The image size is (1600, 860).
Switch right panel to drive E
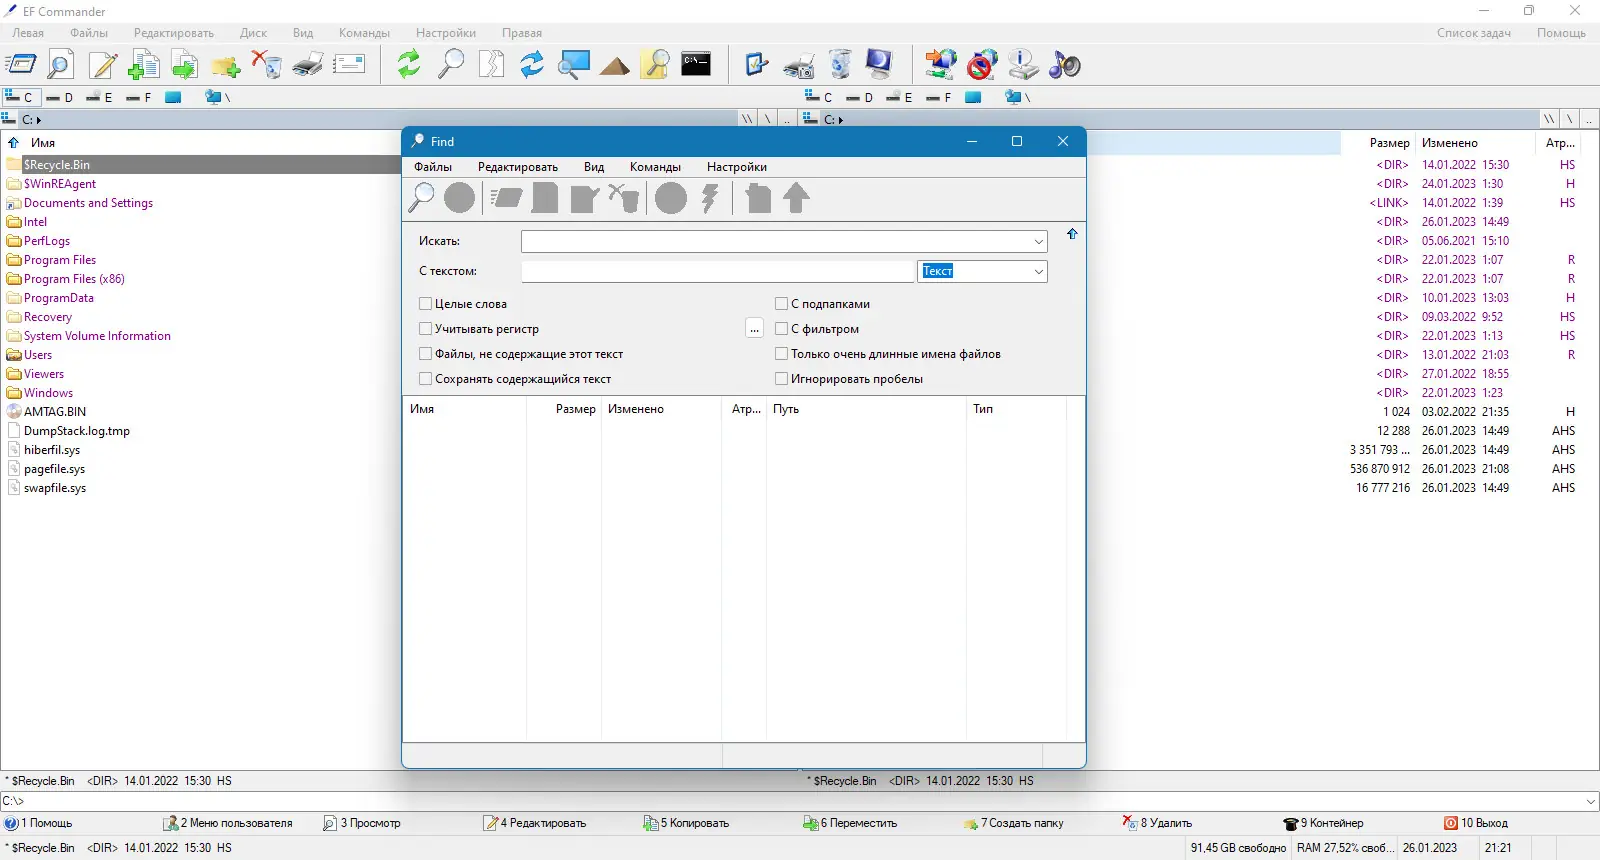tap(899, 97)
